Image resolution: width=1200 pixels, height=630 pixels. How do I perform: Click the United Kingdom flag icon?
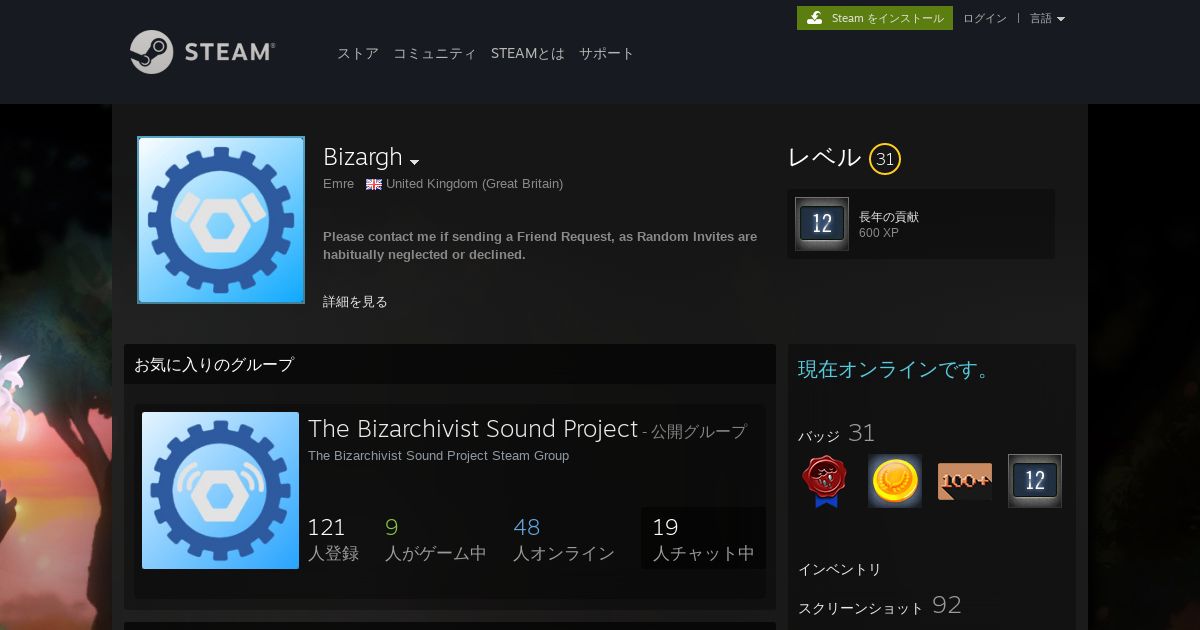(374, 184)
